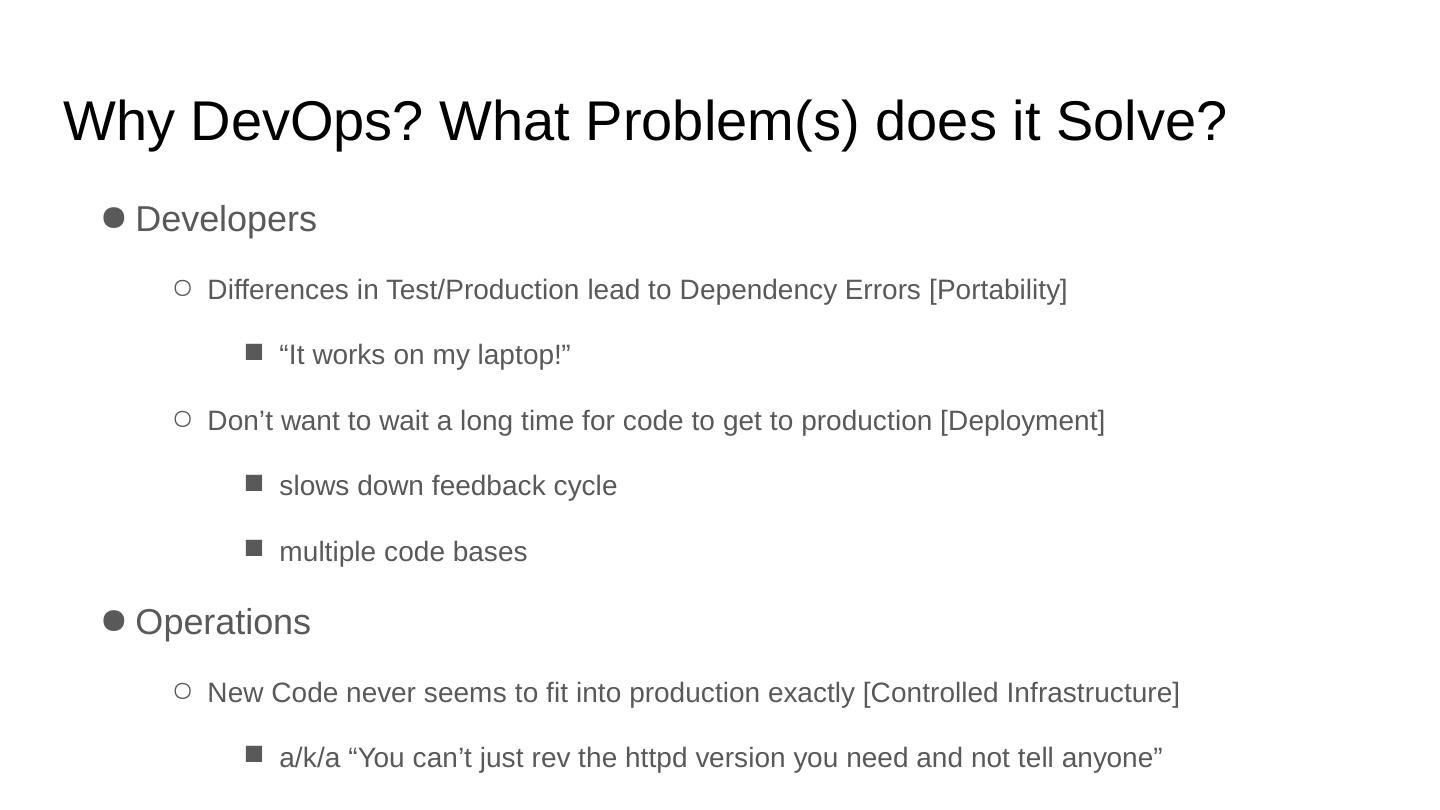Click the "[Controlled Infrastructure]" tag text
Image resolution: width=1440 pixels, height=810 pixels.
click(1021, 693)
